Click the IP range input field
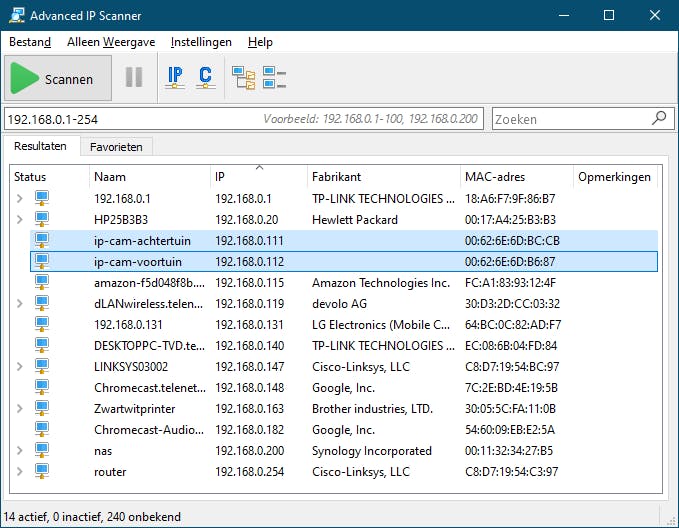The height and width of the screenshot is (528, 679). pos(130,118)
